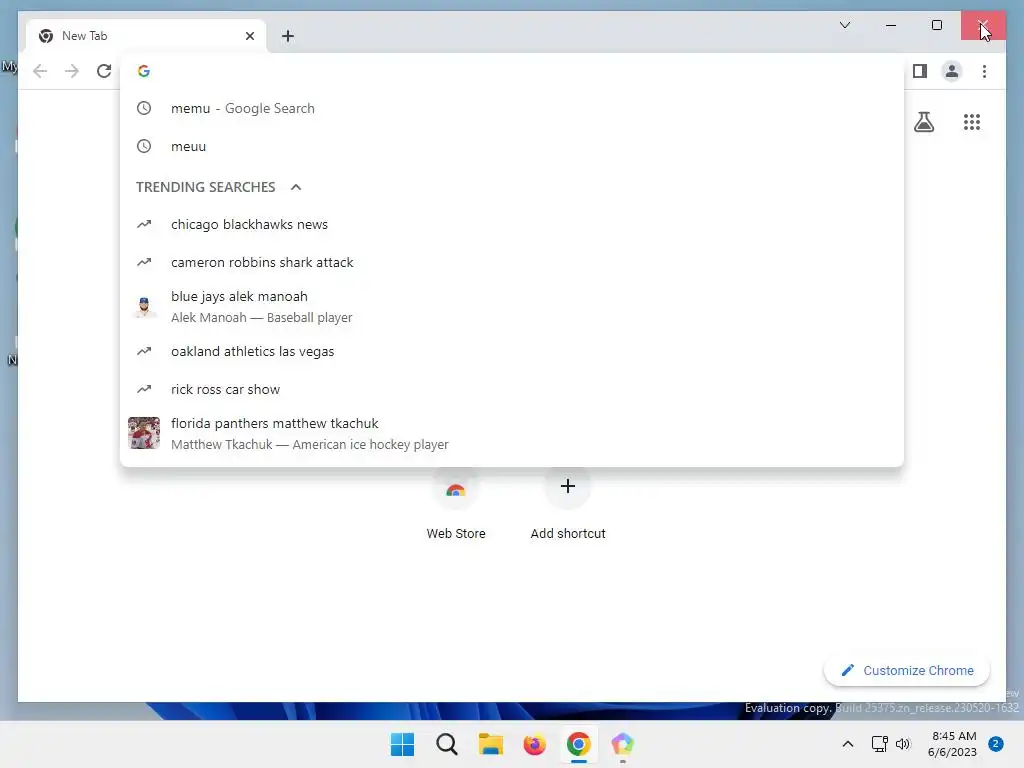Open a new tab with plus button
Image resolution: width=1024 pixels, height=768 pixels.
coord(288,36)
